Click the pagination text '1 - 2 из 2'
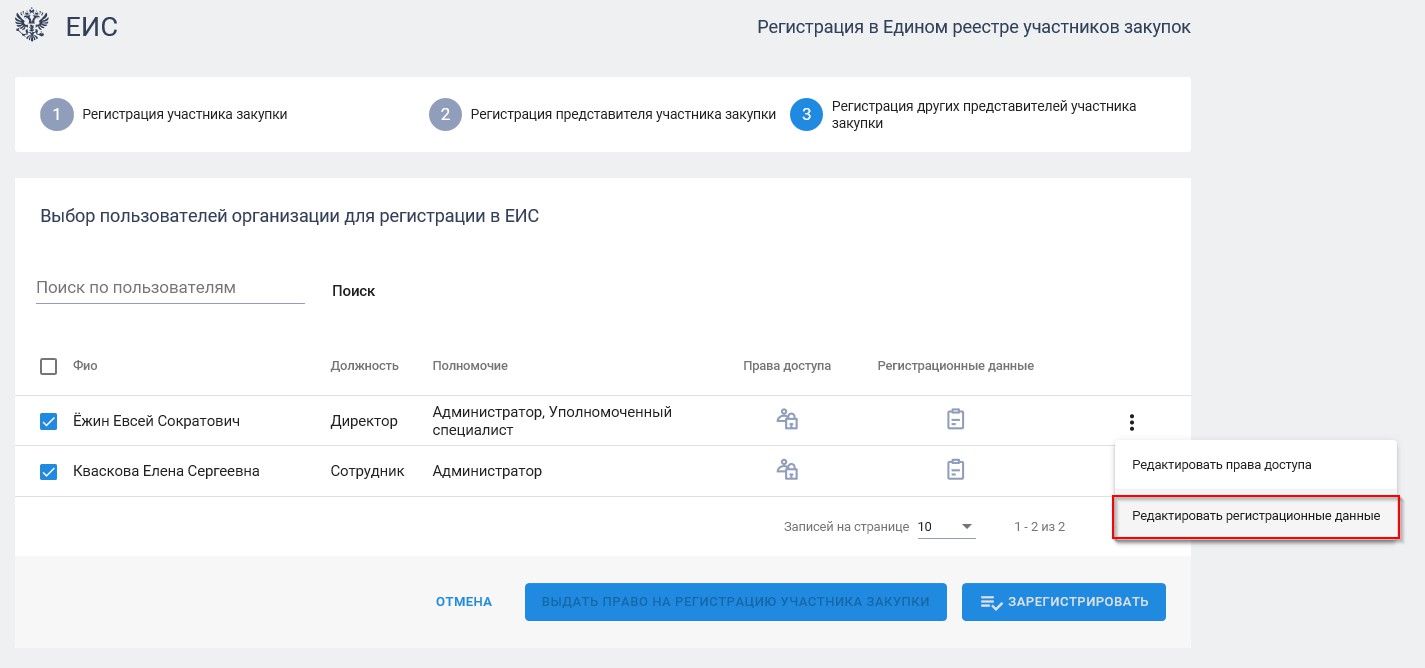 pyautogui.click(x=1040, y=527)
